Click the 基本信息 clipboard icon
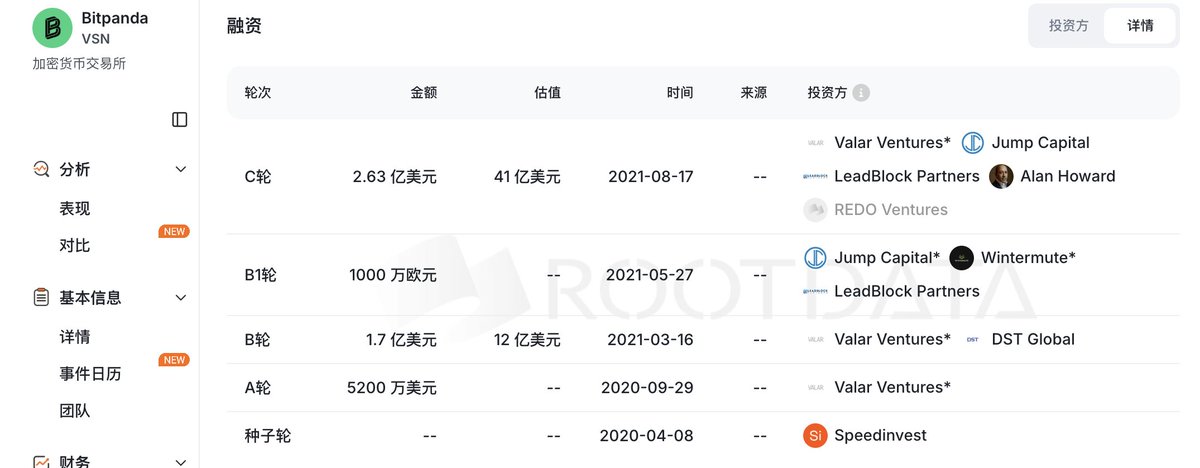Viewport: 1200px width, 468px height. tap(41, 298)
